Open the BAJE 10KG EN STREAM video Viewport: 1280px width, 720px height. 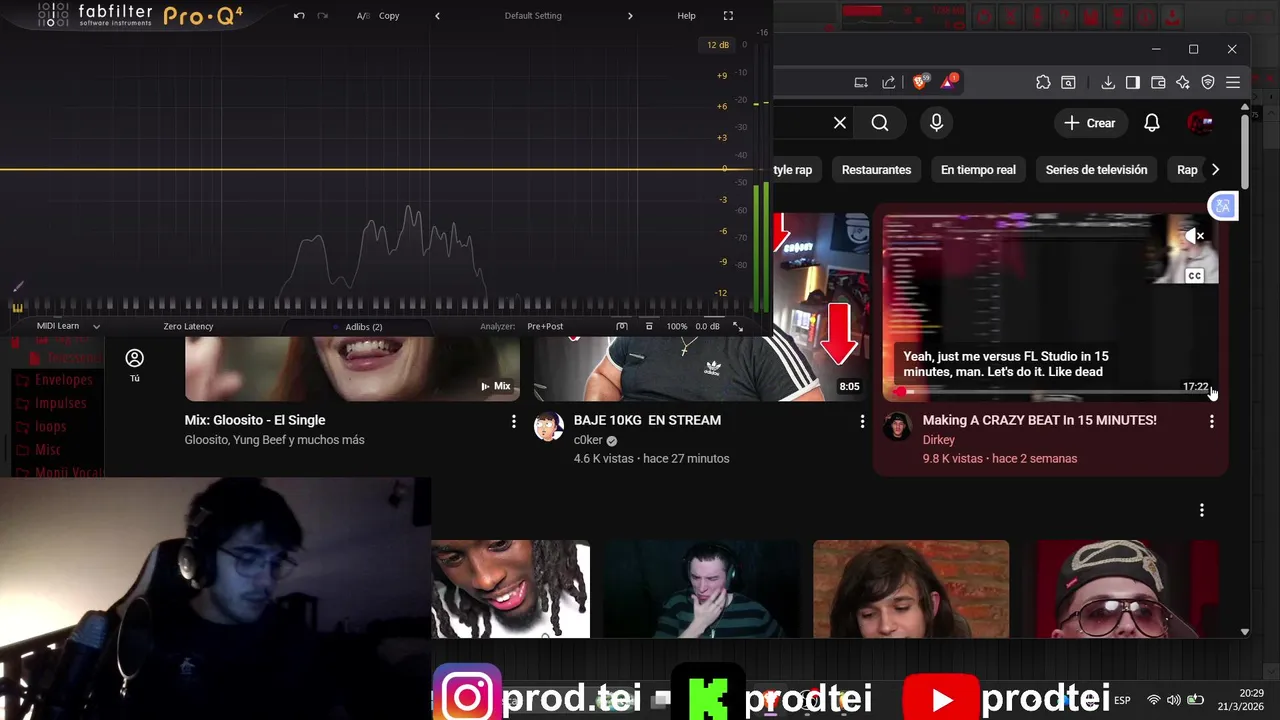point(647,420)
